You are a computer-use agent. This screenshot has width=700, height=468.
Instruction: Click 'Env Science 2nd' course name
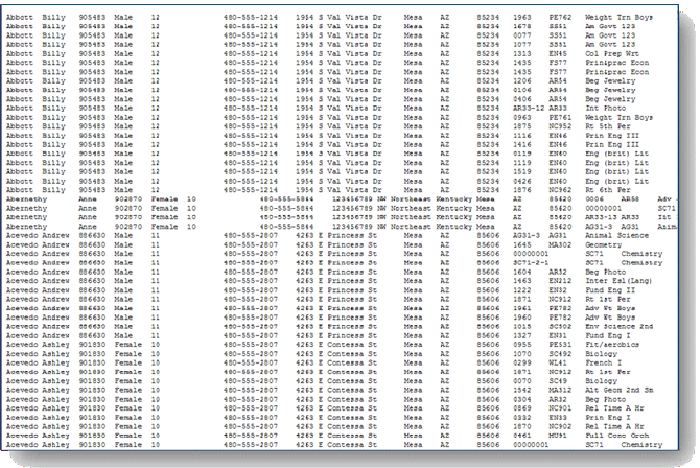tap(619, 326)
